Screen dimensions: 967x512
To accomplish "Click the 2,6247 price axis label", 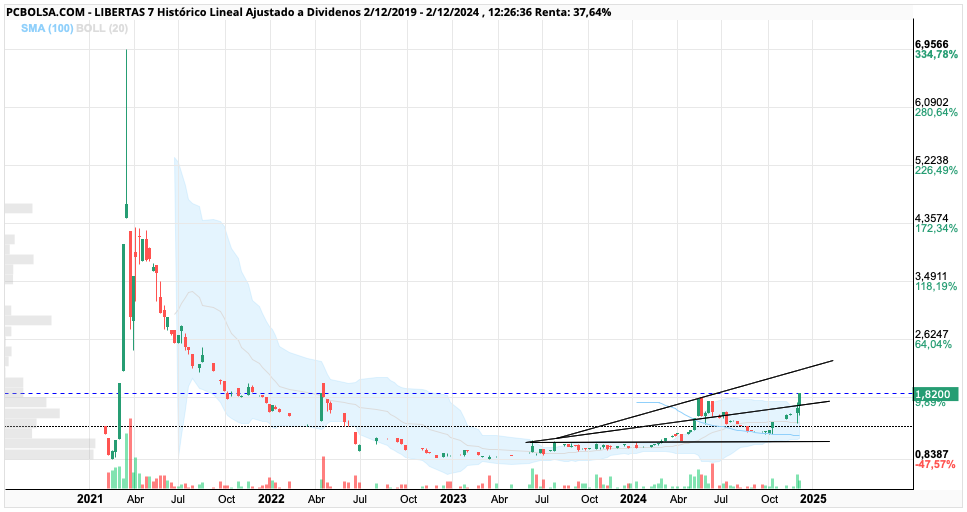I will [932, 334].
